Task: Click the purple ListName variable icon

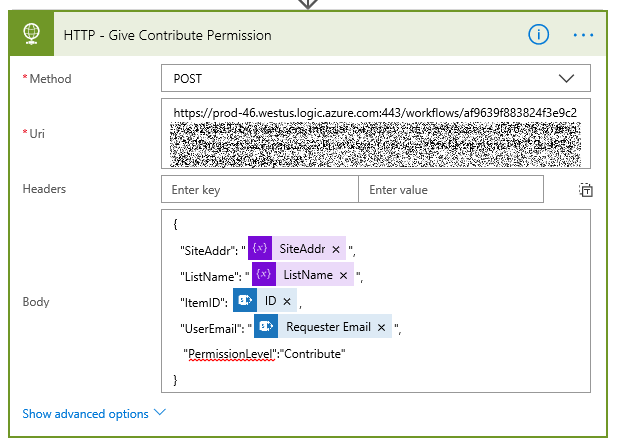Action: (264, 274)
